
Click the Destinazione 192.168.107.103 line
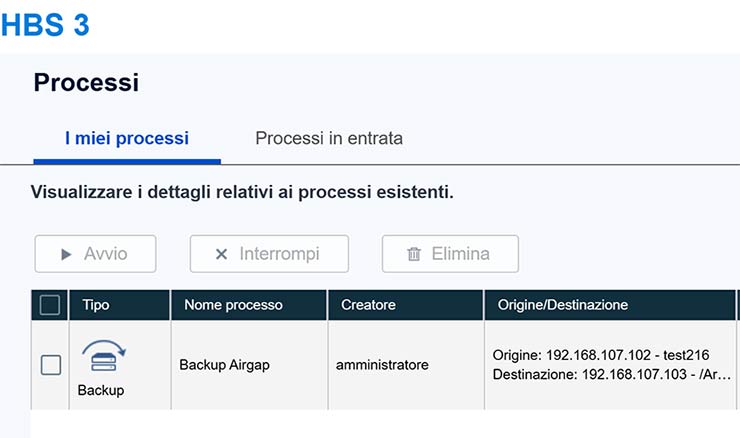611,375
